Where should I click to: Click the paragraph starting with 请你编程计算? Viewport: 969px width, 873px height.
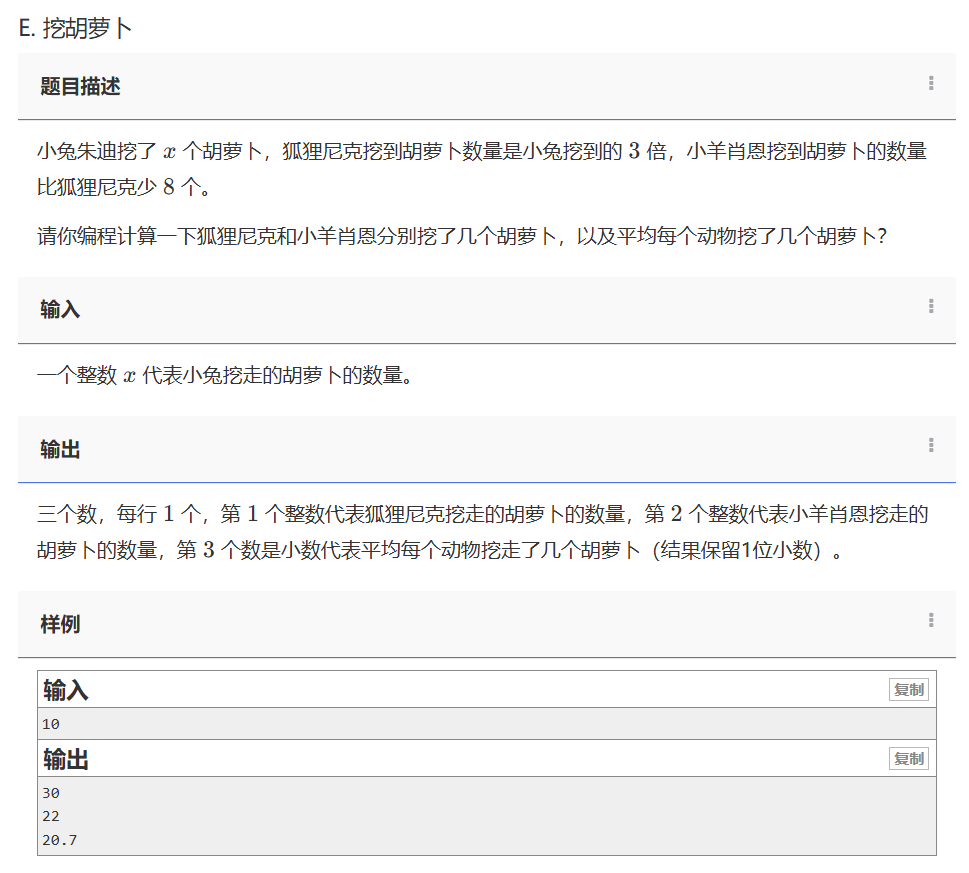462,237
